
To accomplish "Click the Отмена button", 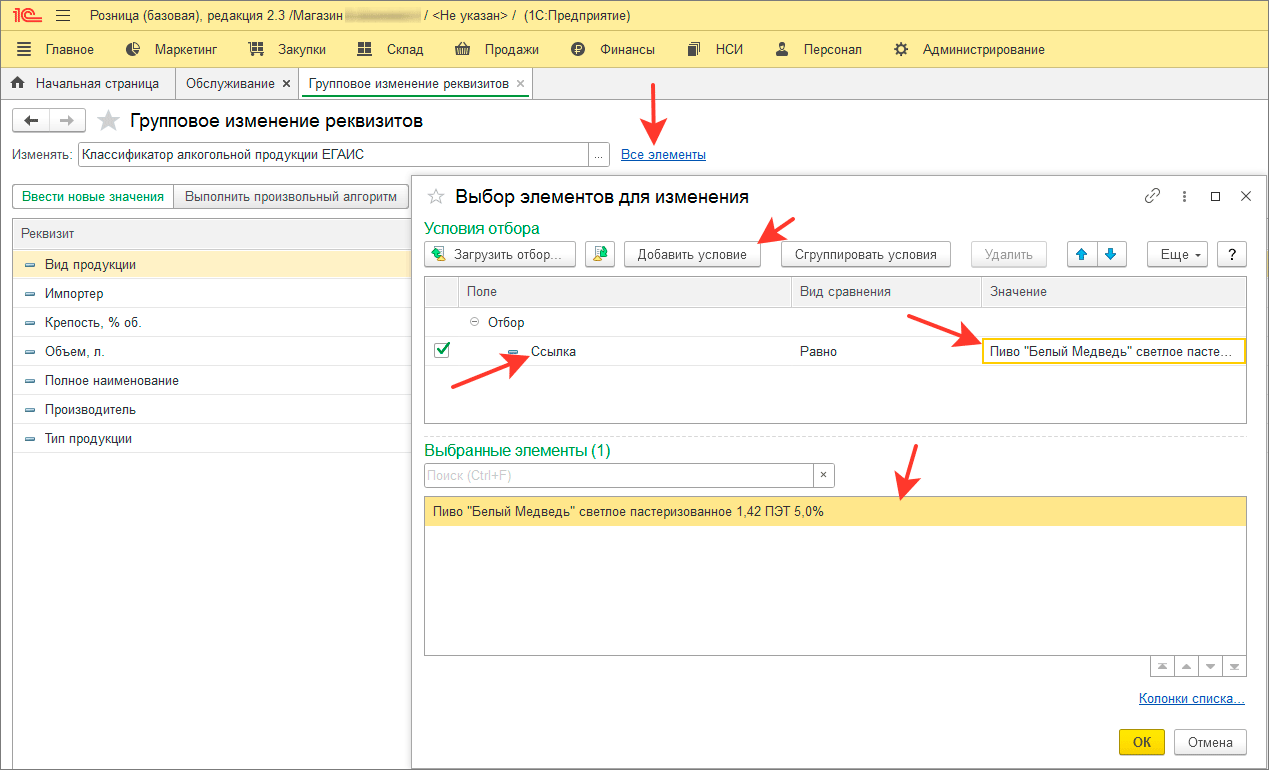I will click(x=1210, y=743).
